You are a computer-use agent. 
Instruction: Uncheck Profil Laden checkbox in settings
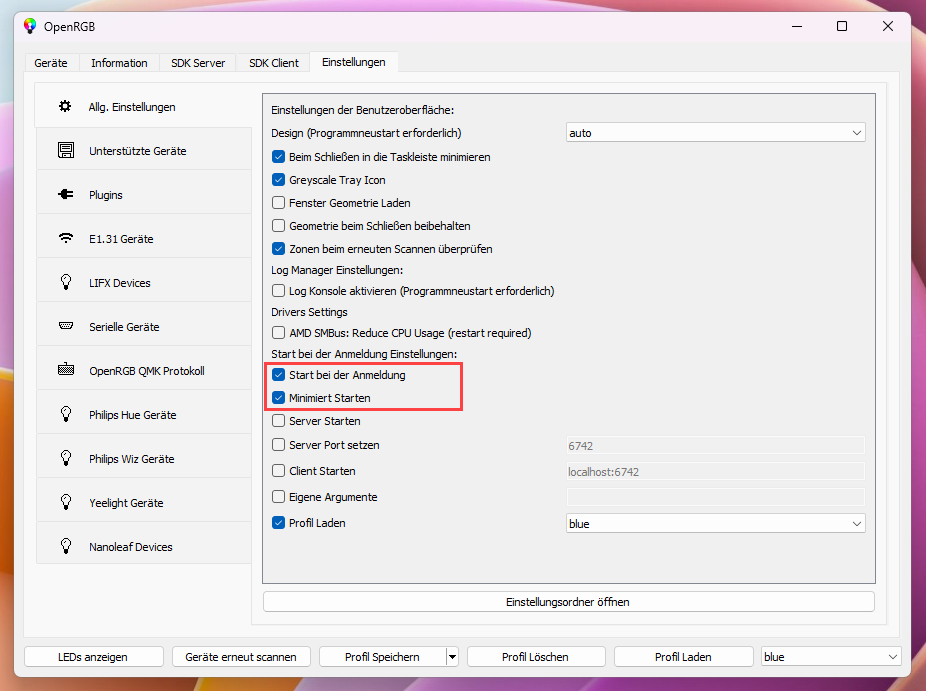click(278, 523)
